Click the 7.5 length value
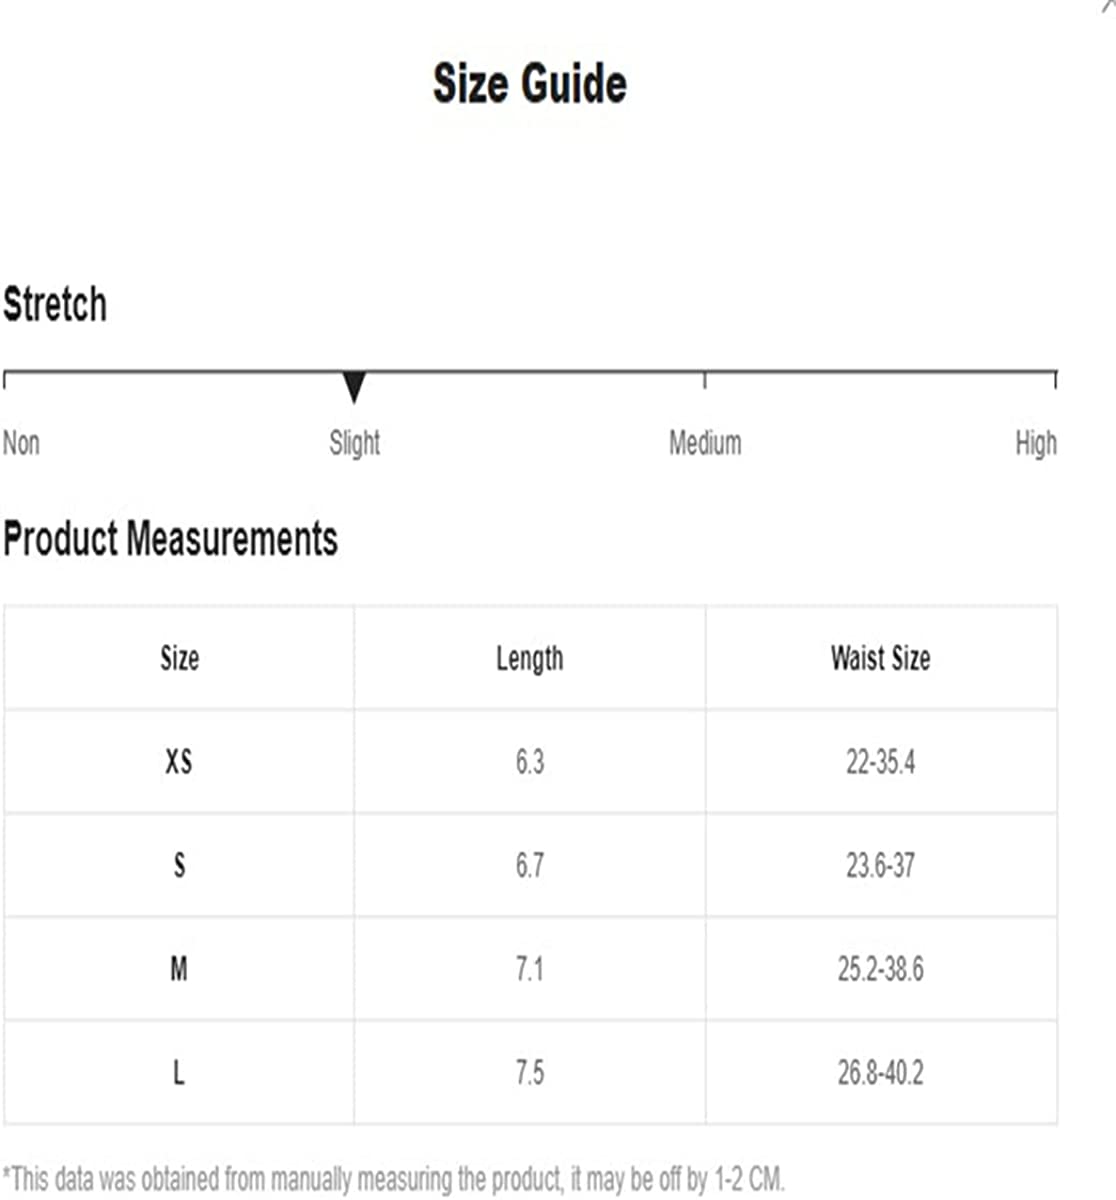 [x=530, y=1073]
